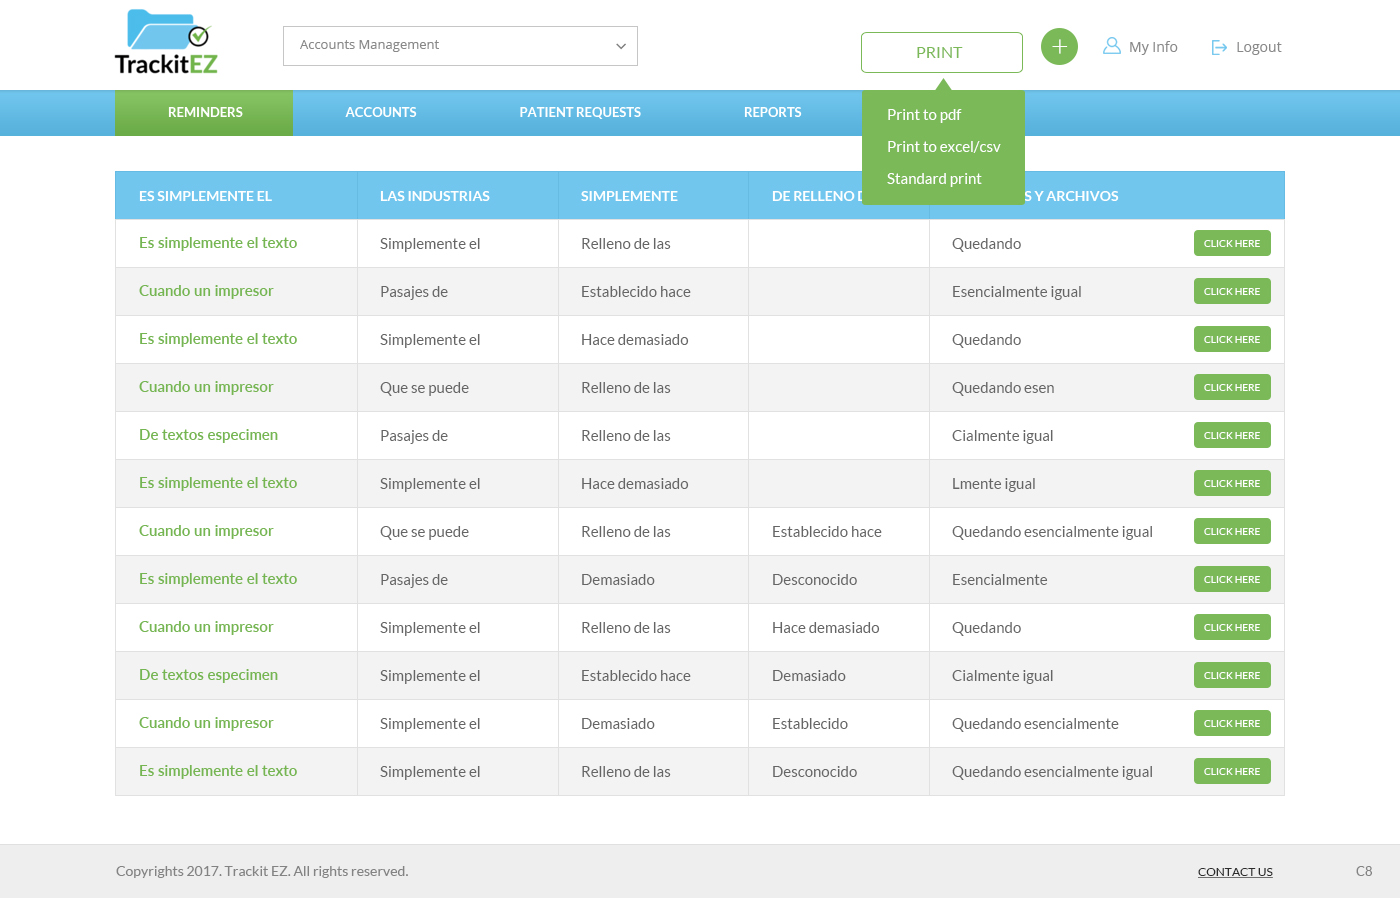Open the Reports tab
This screenshot has height=898, width=1400.
772,113
